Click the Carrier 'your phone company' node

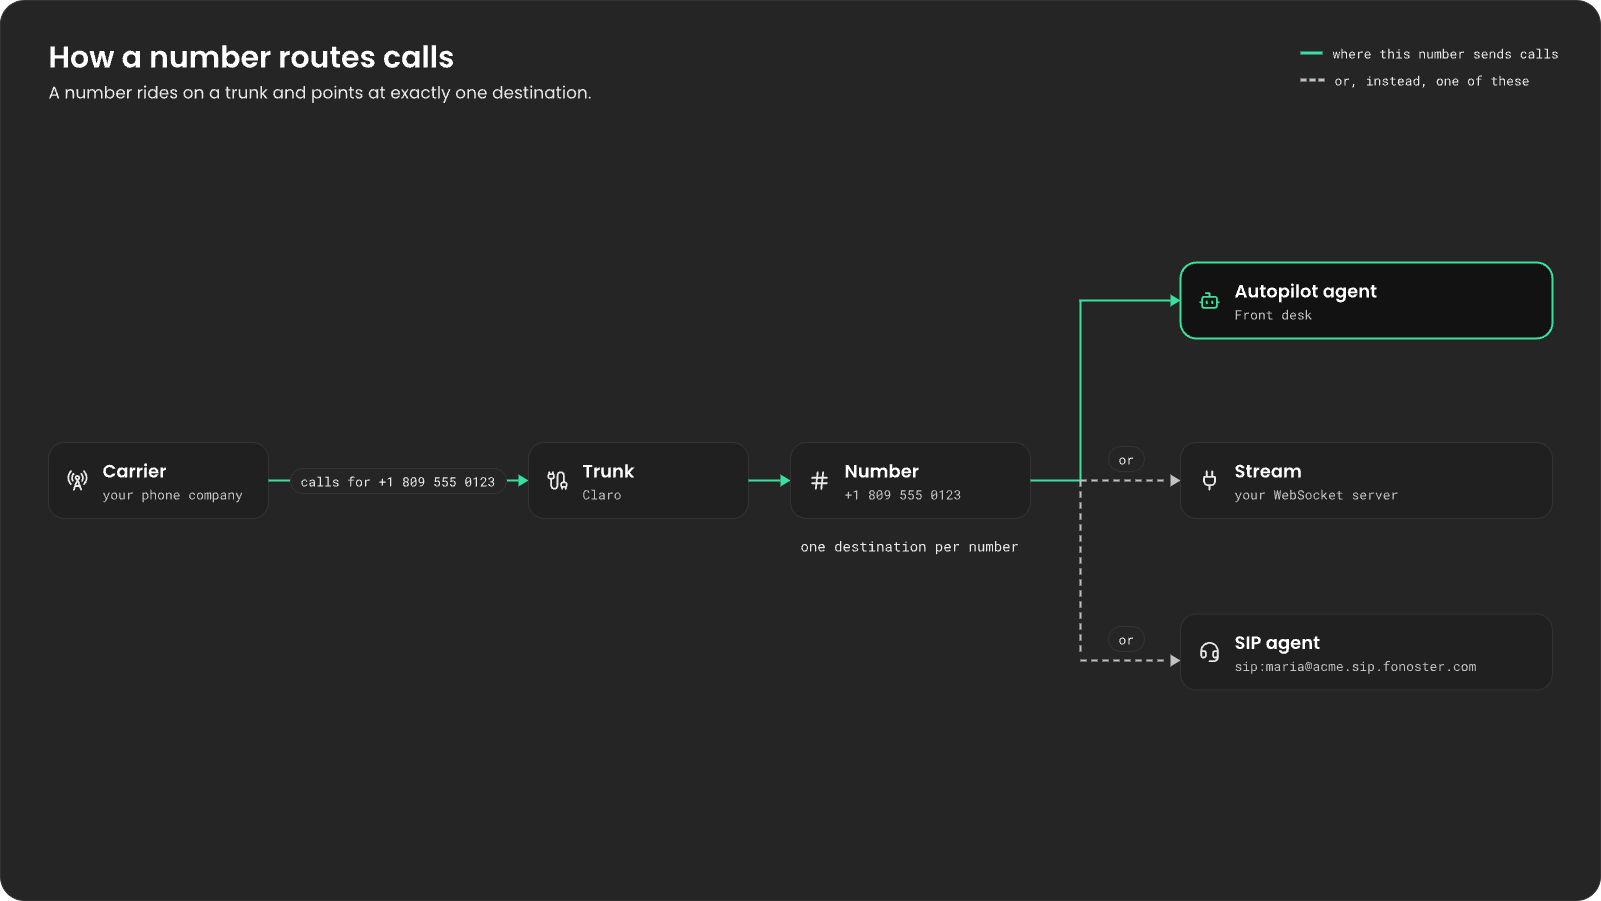[x=158, y=480]
